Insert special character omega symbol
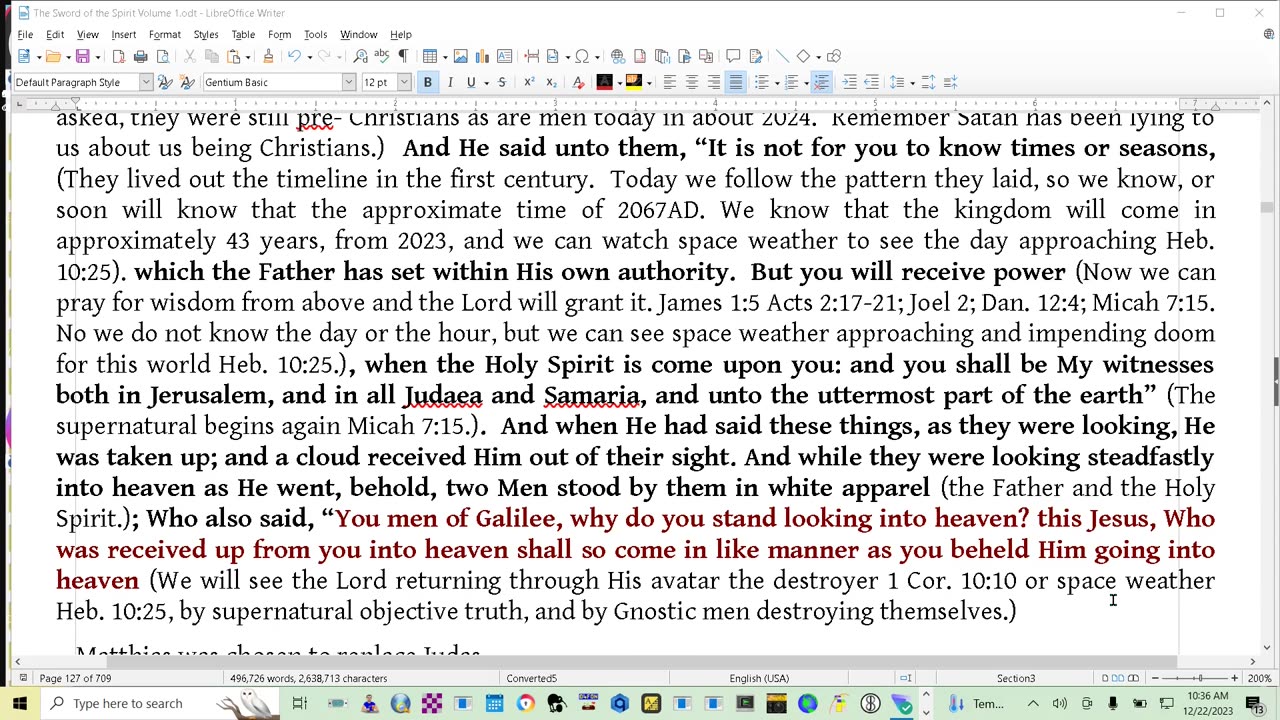This screenshot has width=1280, height=720. [581, 56]
